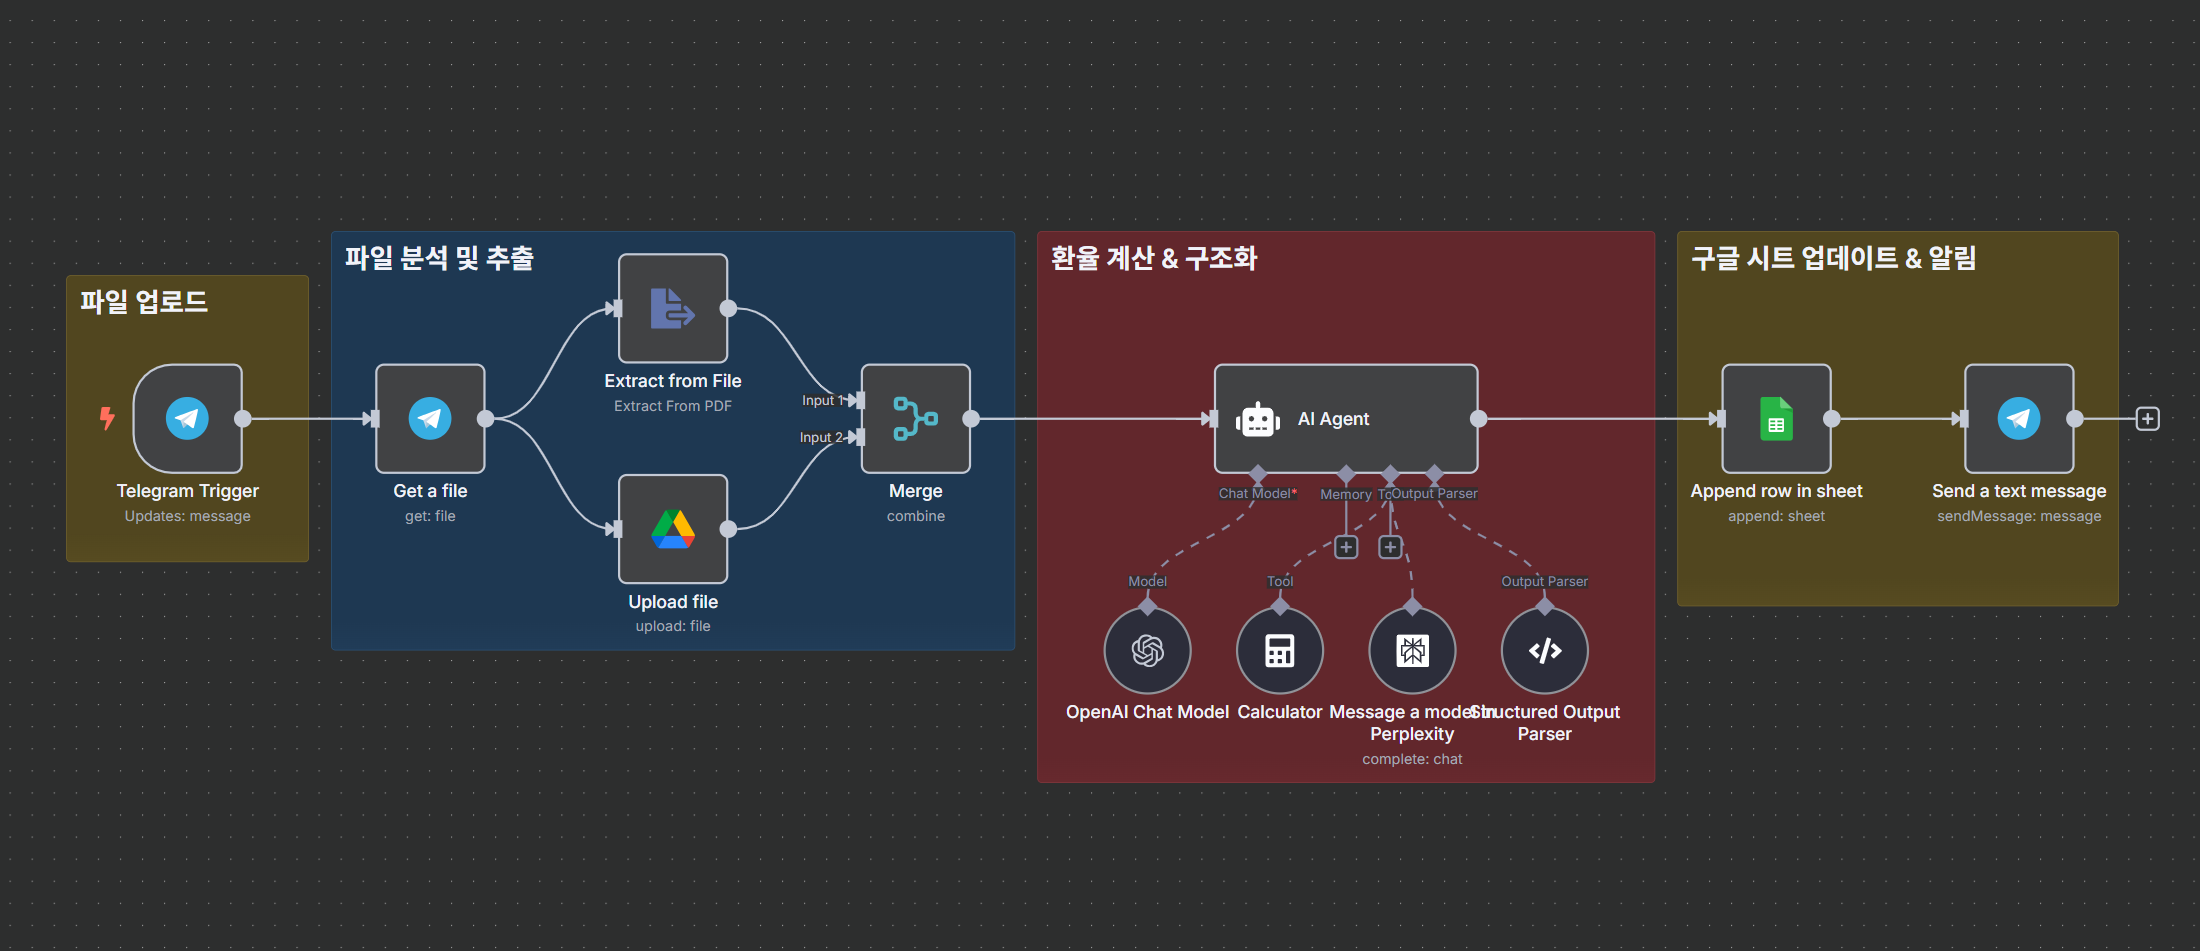The image size is (2200, 951).
Task: Open the Append row in sheet node
Action: (x=1776, y=418)
